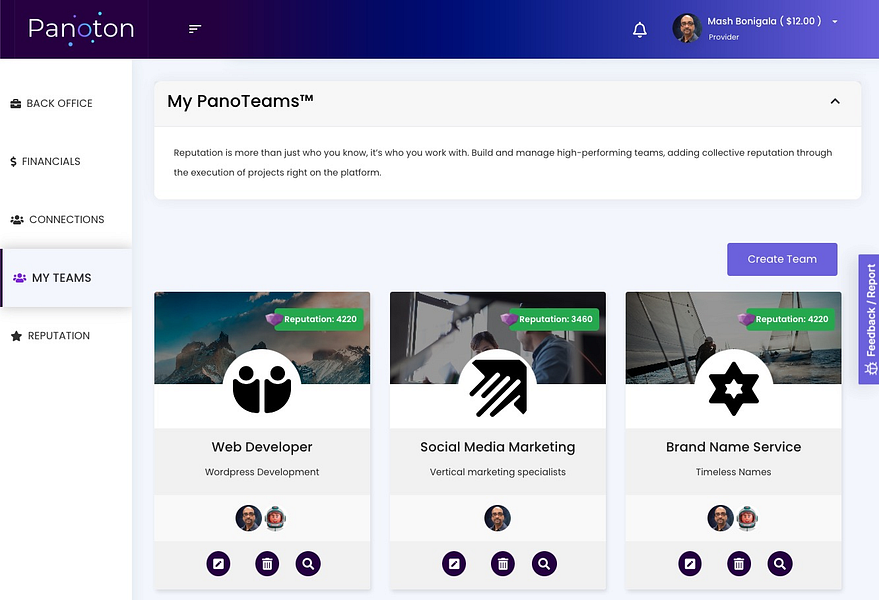Open the Panoton logo home link
879x600 pixels.
[81, 29]
